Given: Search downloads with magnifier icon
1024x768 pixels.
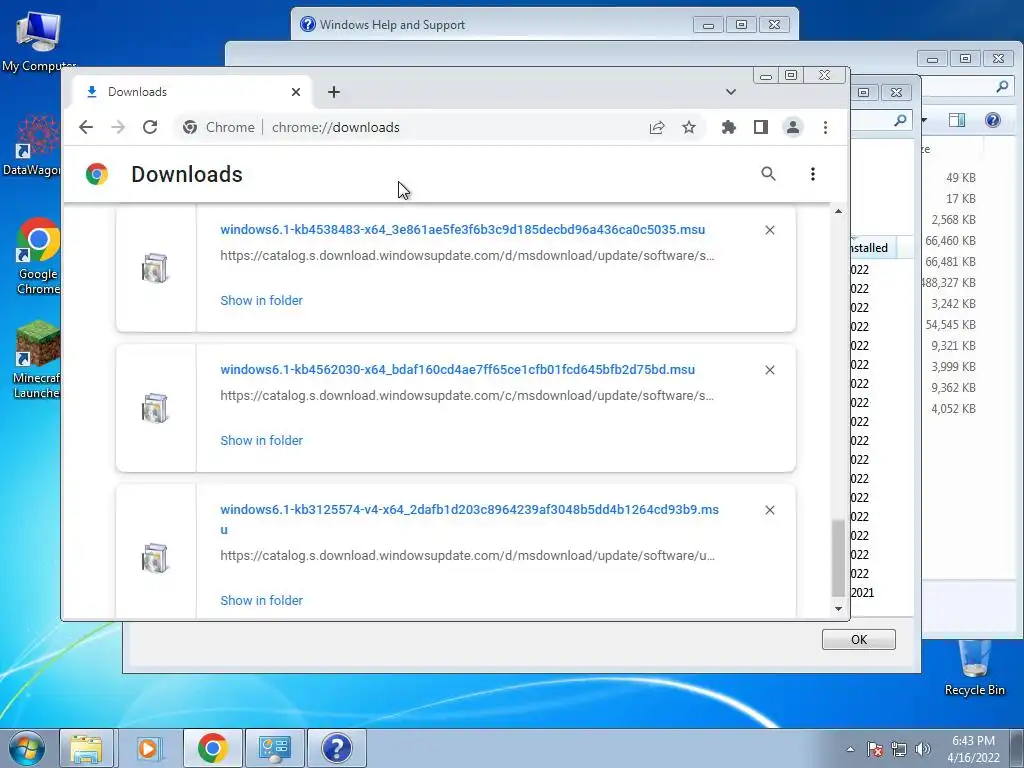Looking at the screenshot, I should tap(769, 174).
